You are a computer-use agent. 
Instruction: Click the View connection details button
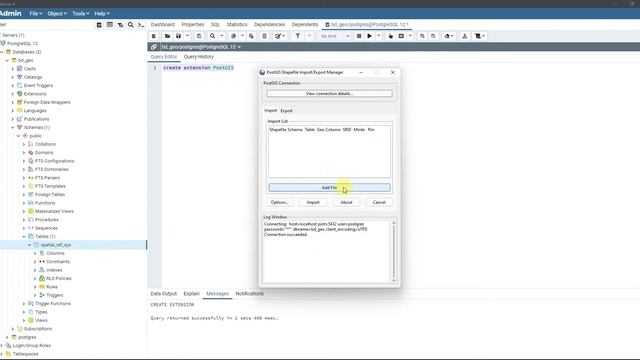[329, 93]
